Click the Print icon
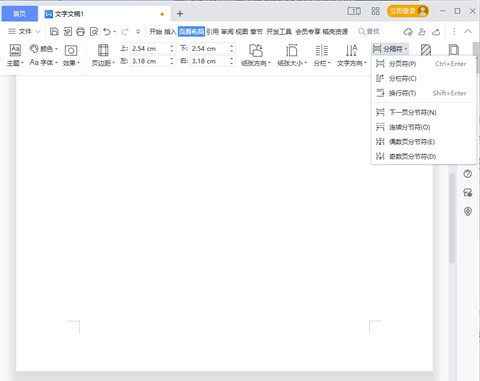 click(x=80, y=32)
